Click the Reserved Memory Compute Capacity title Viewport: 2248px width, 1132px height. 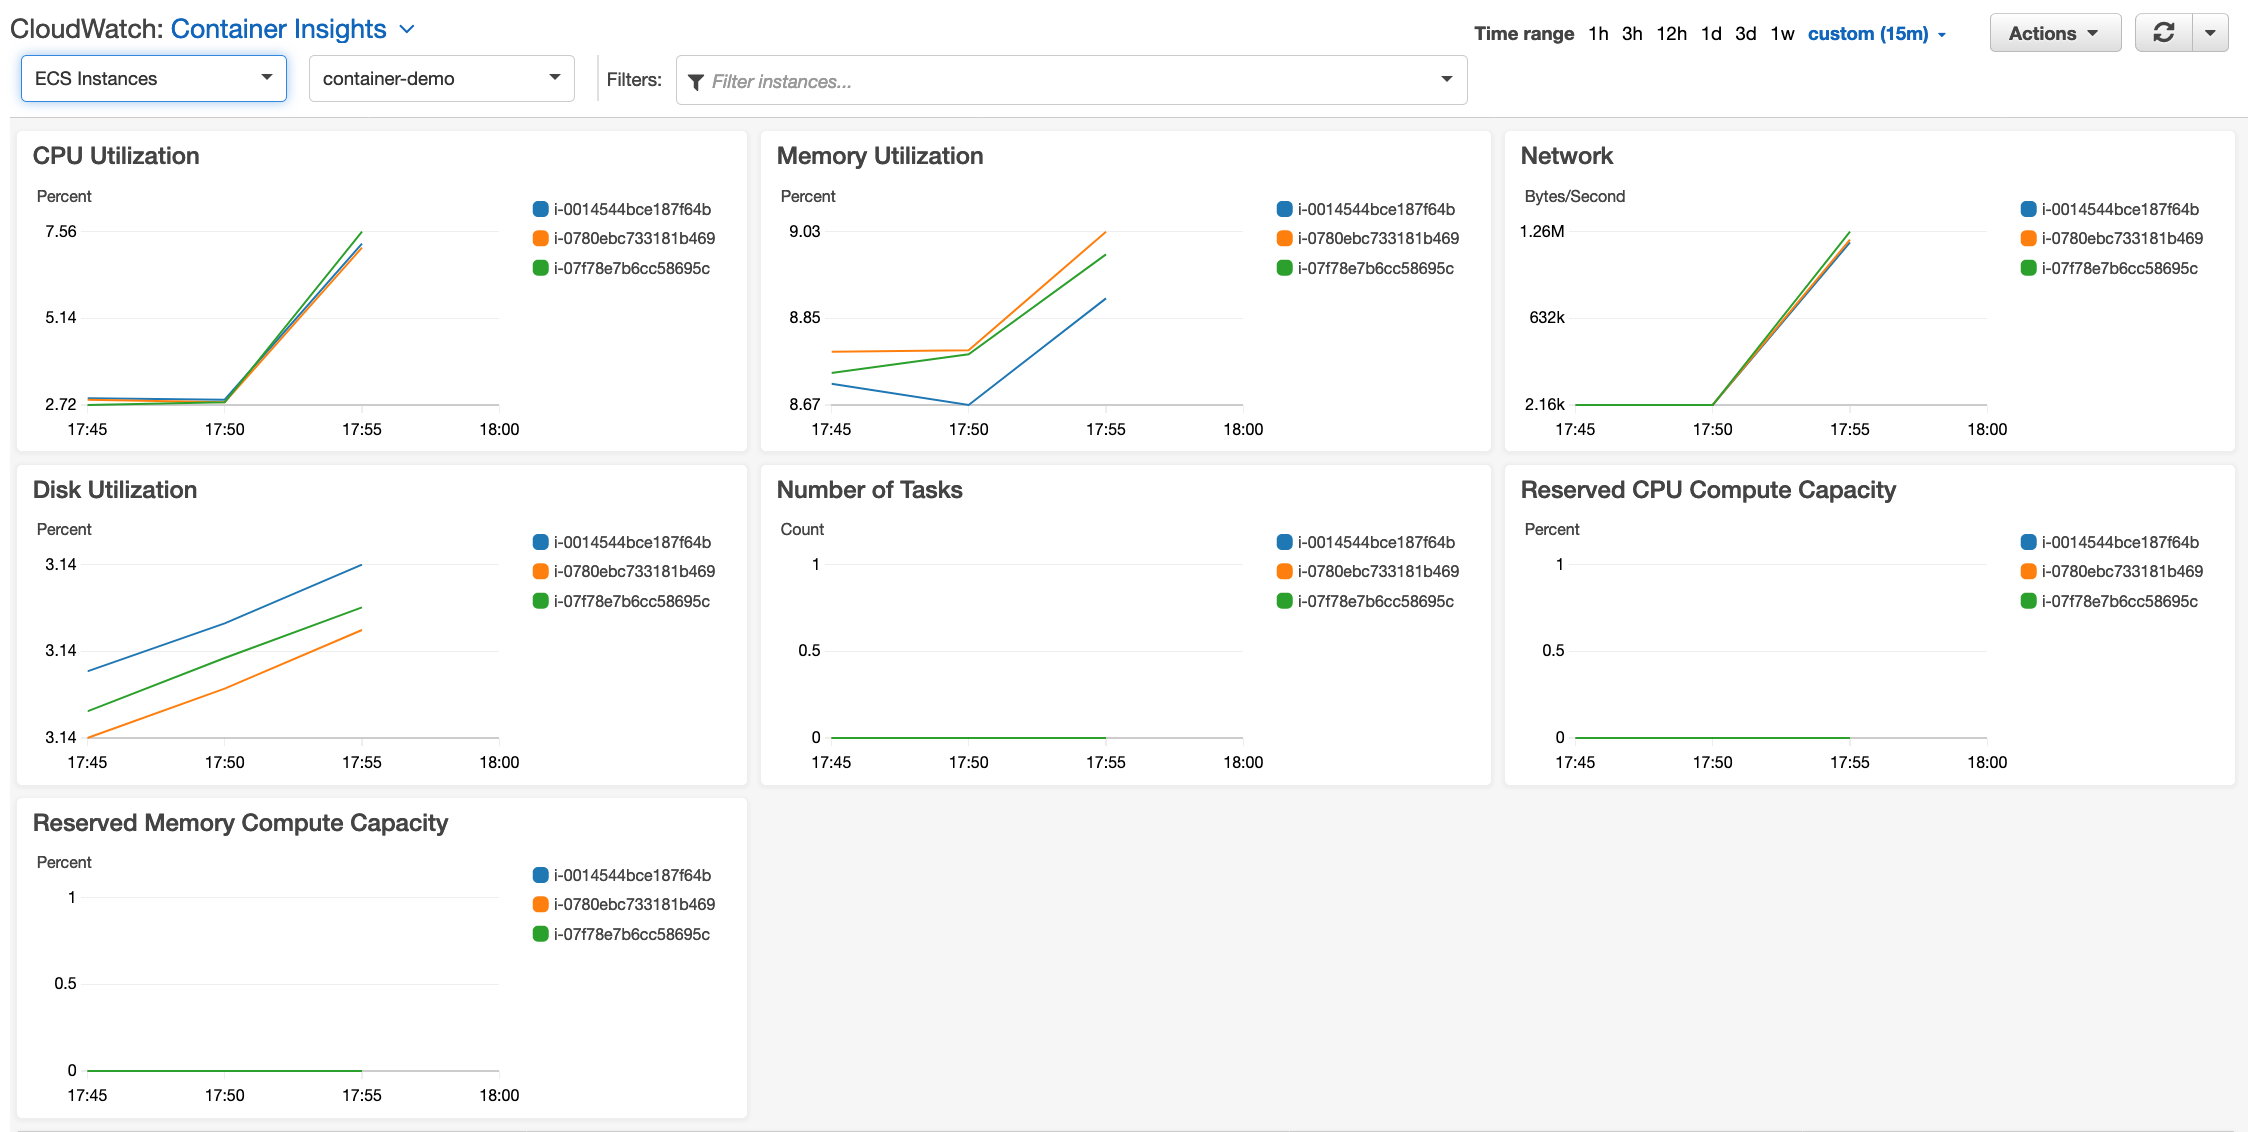click(x=240, y=823)
